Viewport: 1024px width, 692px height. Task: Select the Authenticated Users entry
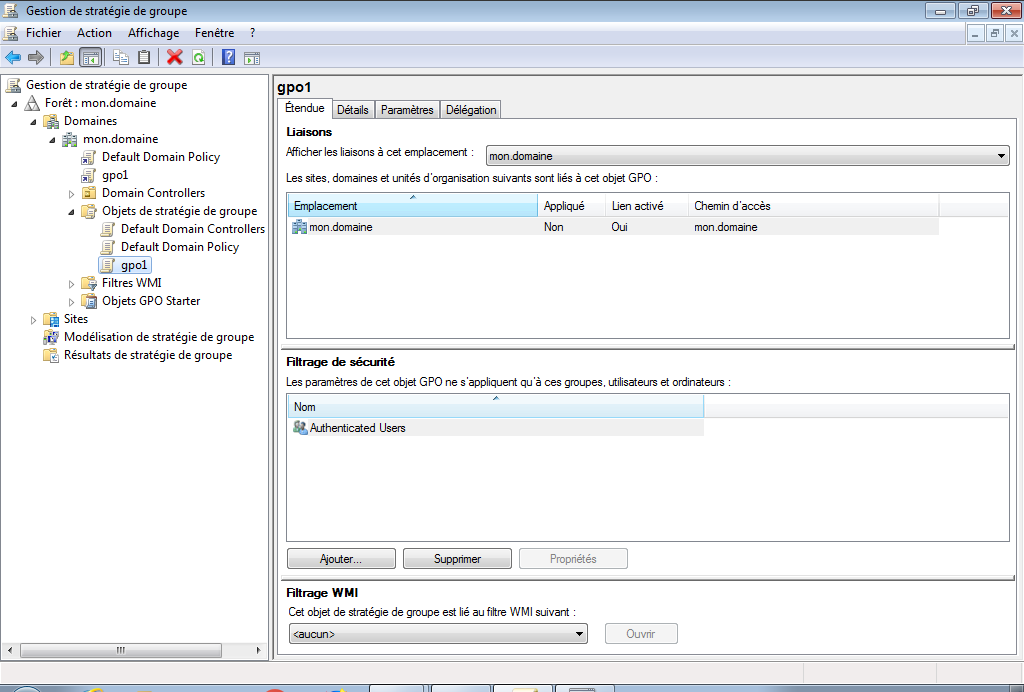point(496,428)
